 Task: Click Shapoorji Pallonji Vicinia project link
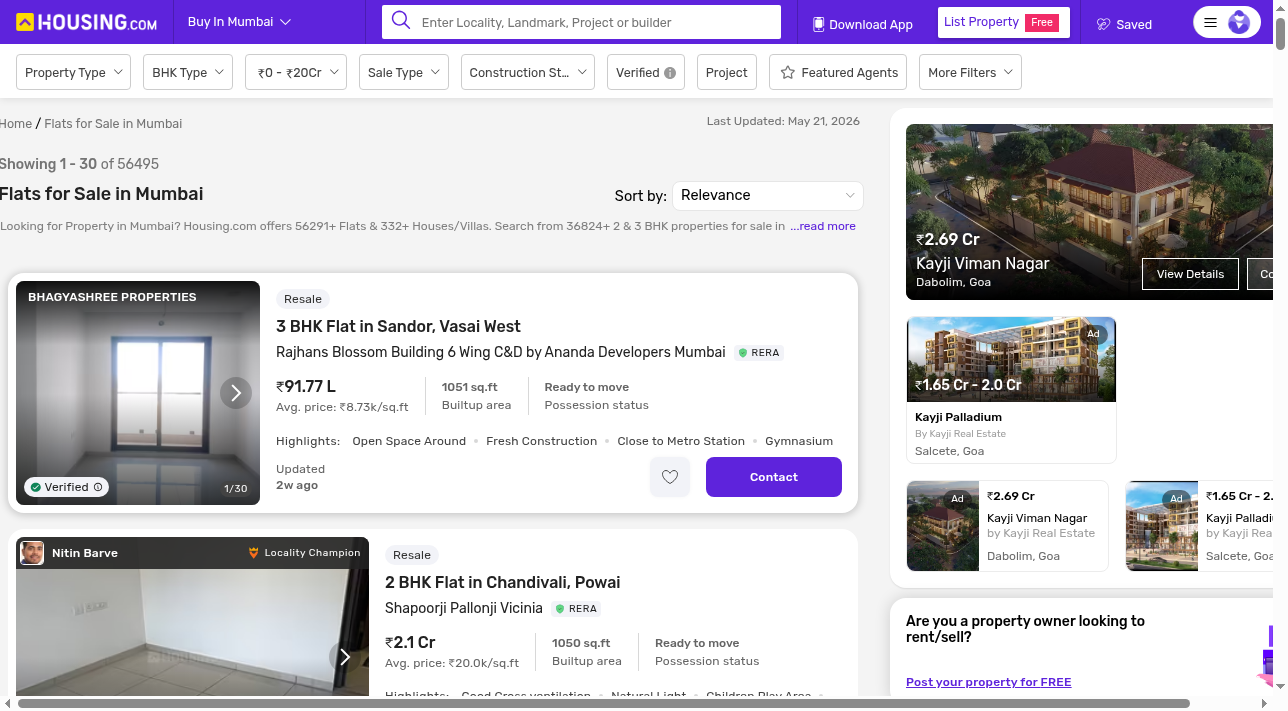(x=464, y=608)
